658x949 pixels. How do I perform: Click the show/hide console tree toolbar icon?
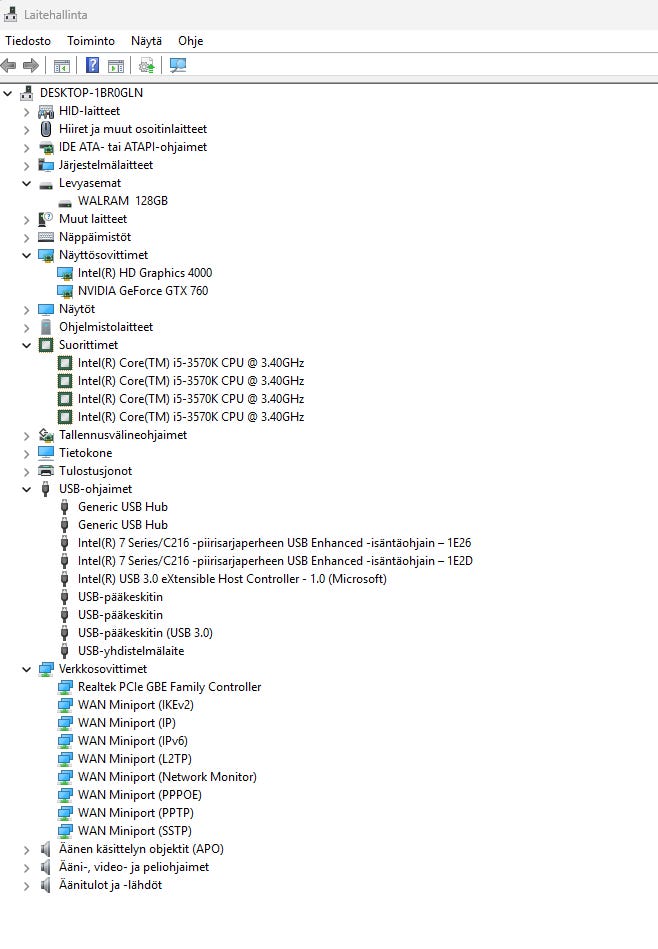point(62,65)
